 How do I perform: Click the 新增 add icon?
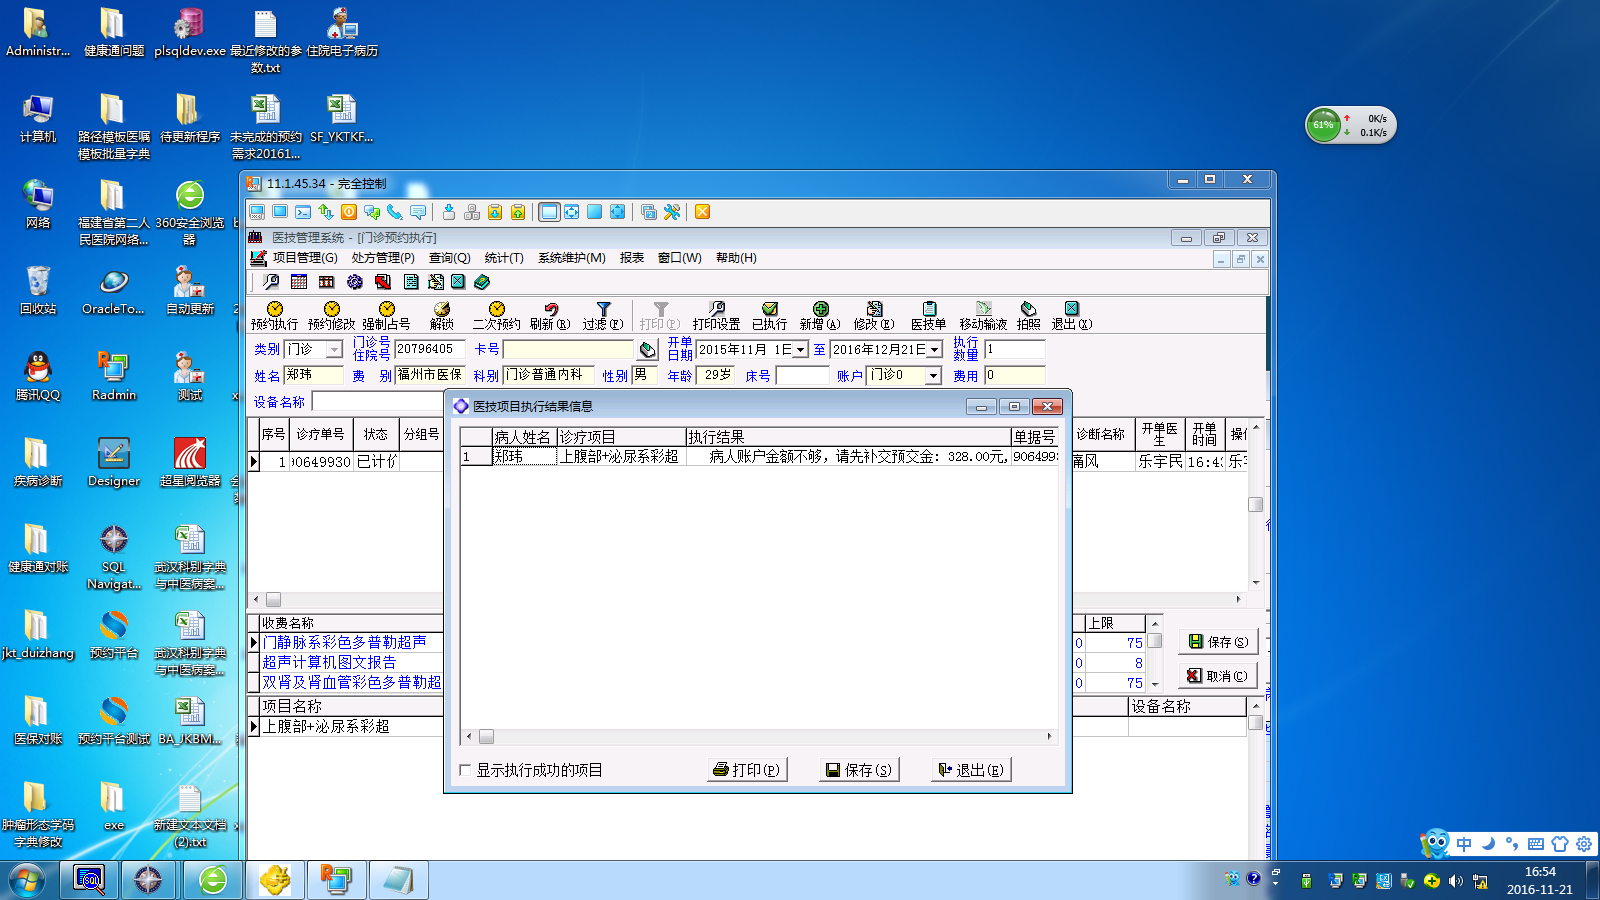(820, 316)
